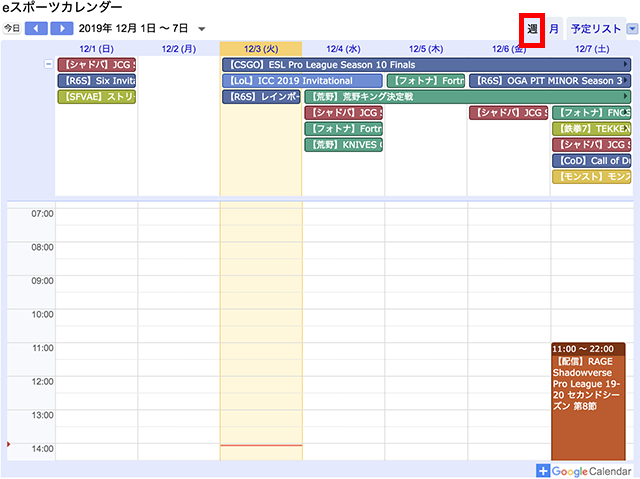Add calendar using the Google Calendar plus icon

pyautogui.click(x=543, y=471)
